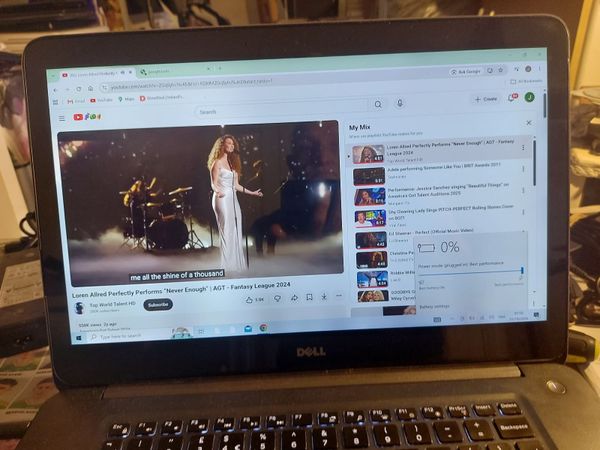Image resolution: width=600 pixels, height=450 pixels.
Task: Bookmark this page with the star
Action: point(501,70)
